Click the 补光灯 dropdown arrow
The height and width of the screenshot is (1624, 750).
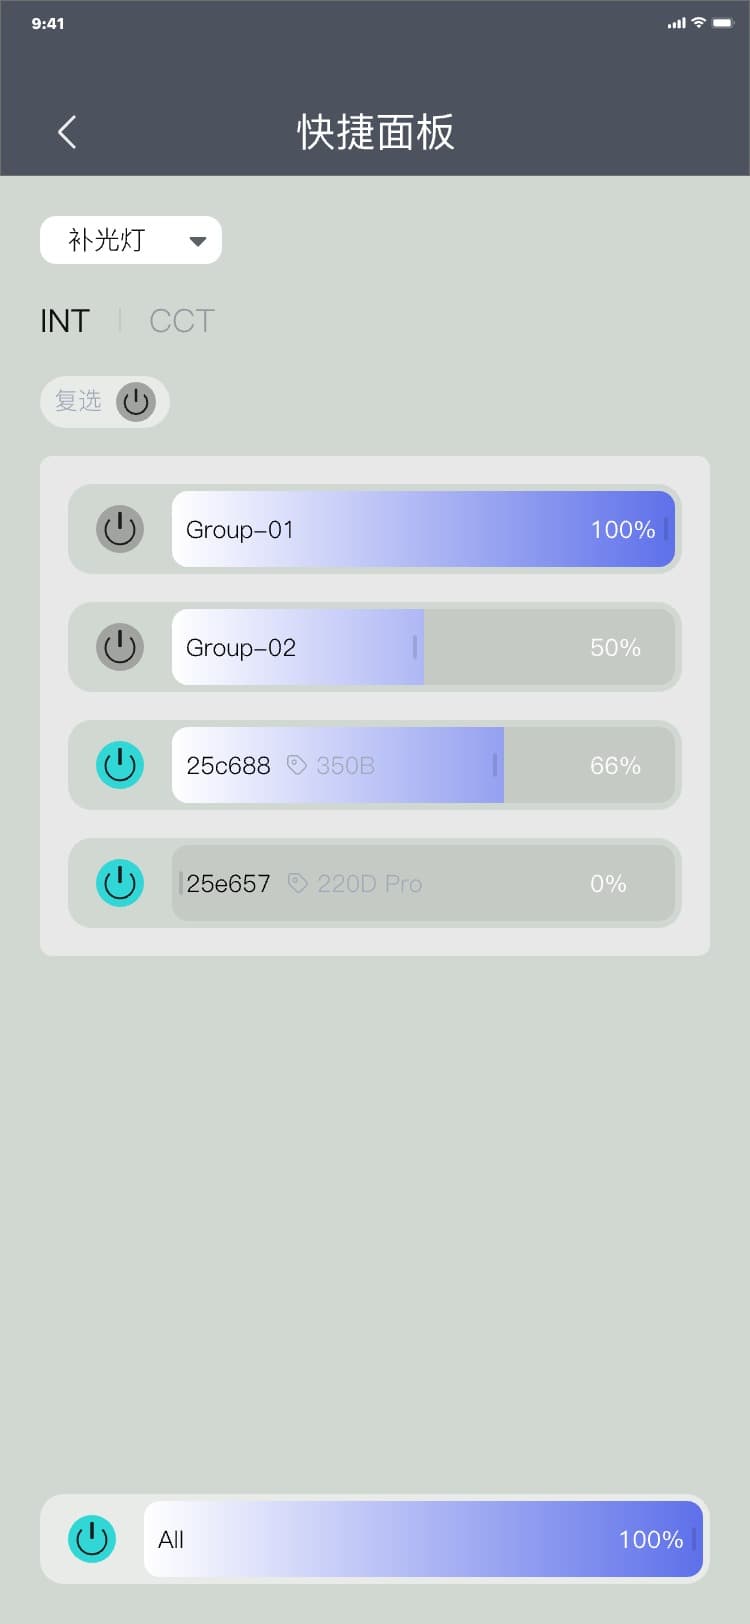[198, 241]
